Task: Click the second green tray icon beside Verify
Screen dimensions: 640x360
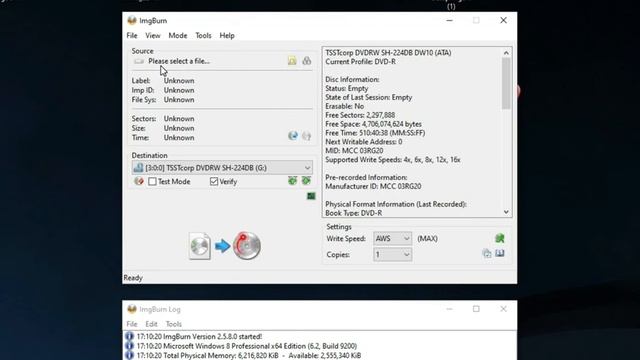Action: point(306,180)
